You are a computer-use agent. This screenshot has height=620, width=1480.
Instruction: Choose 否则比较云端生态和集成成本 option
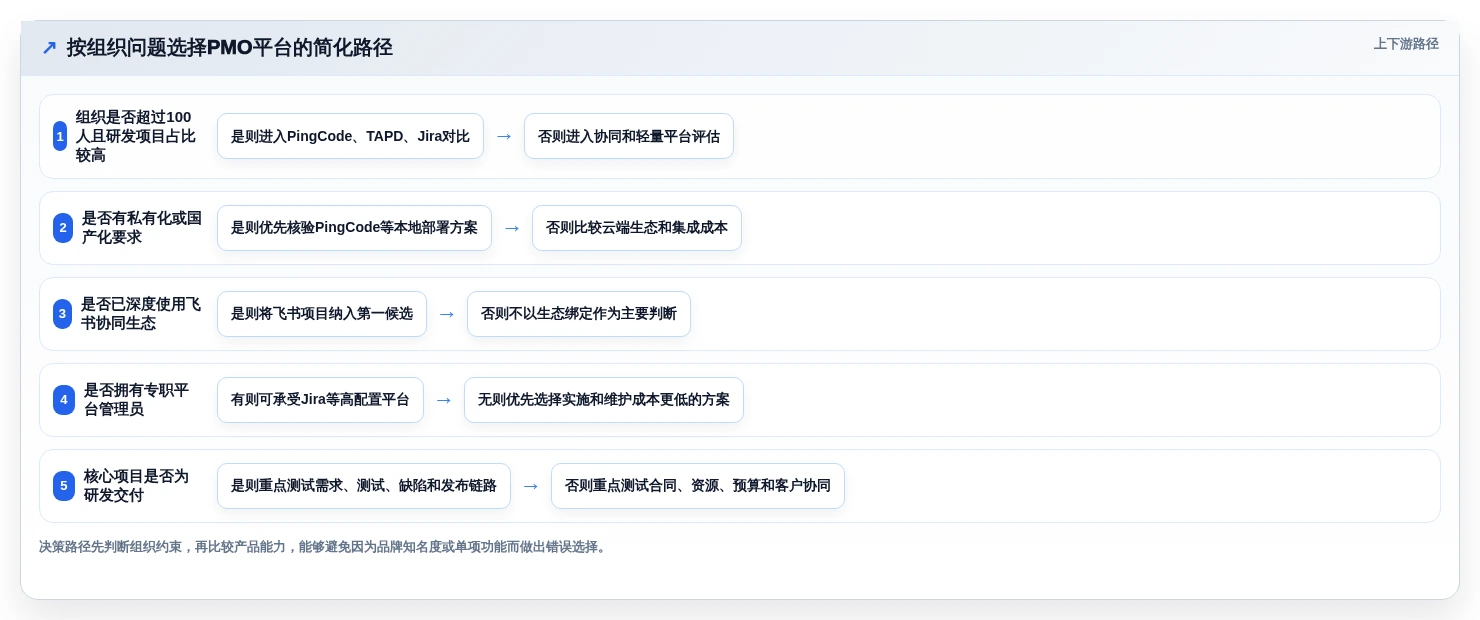click(x=637, y=228)
